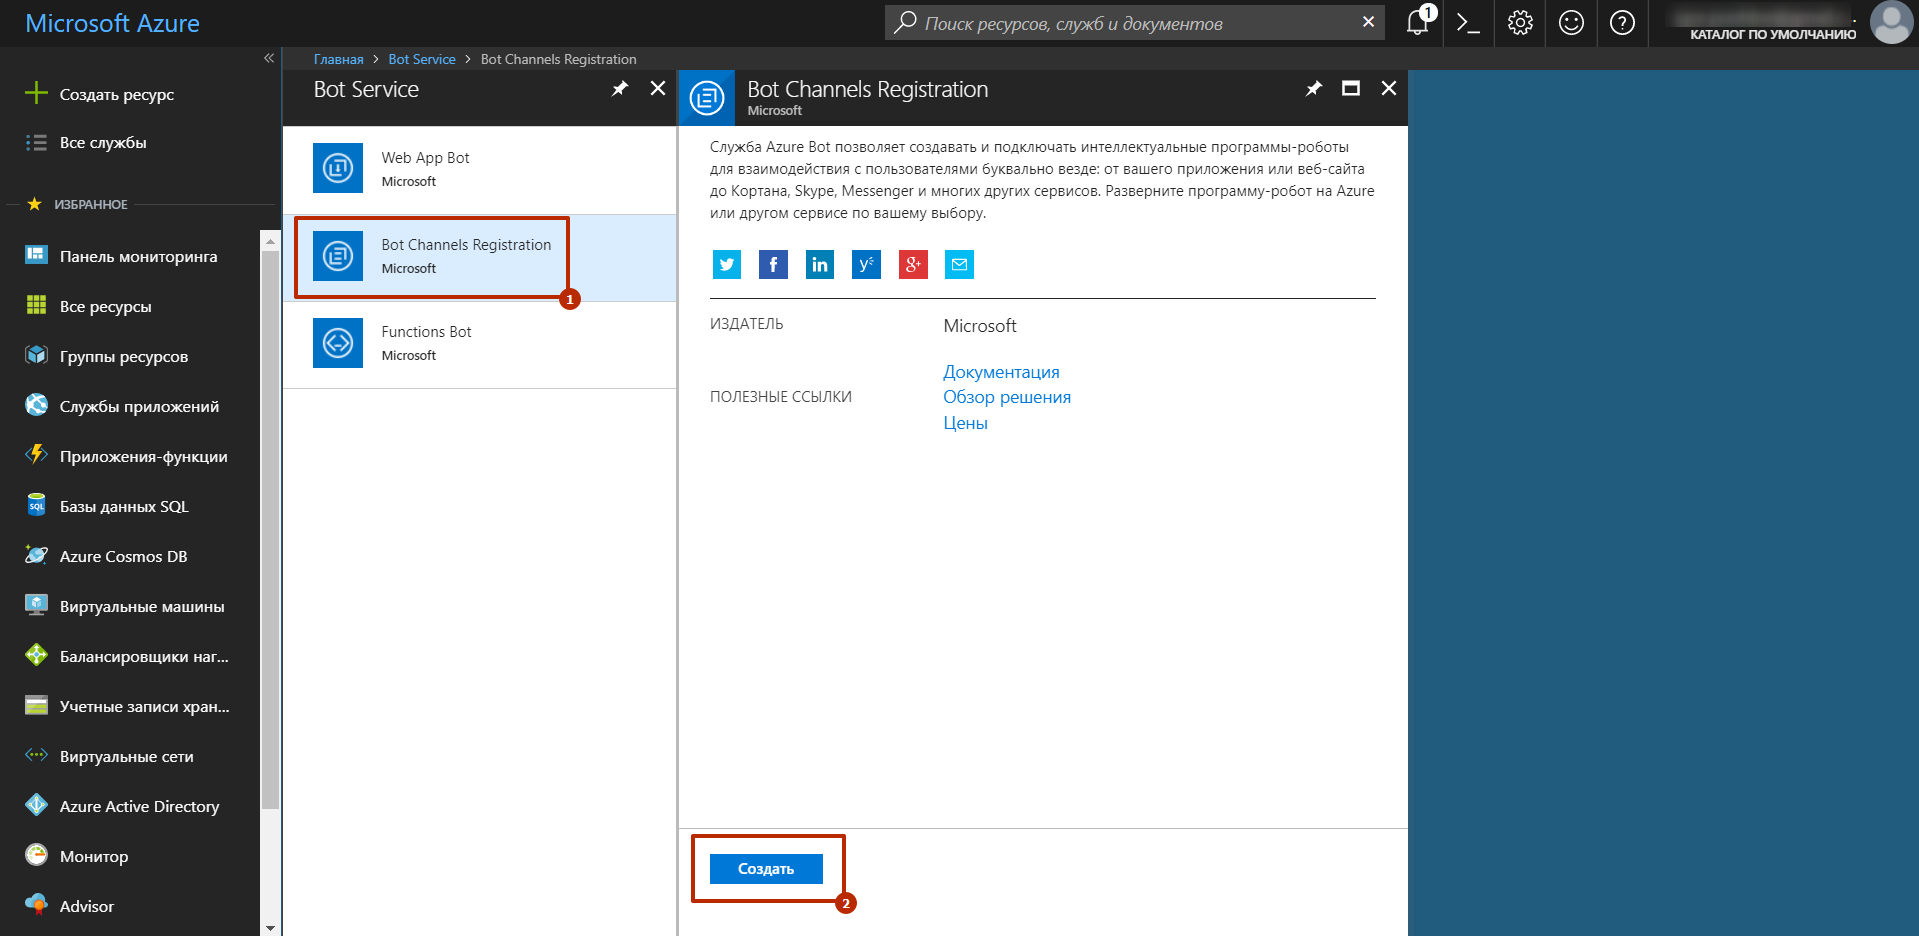Share via email envelope icon
Screen dimensions: 1919x936
[959, 264]
